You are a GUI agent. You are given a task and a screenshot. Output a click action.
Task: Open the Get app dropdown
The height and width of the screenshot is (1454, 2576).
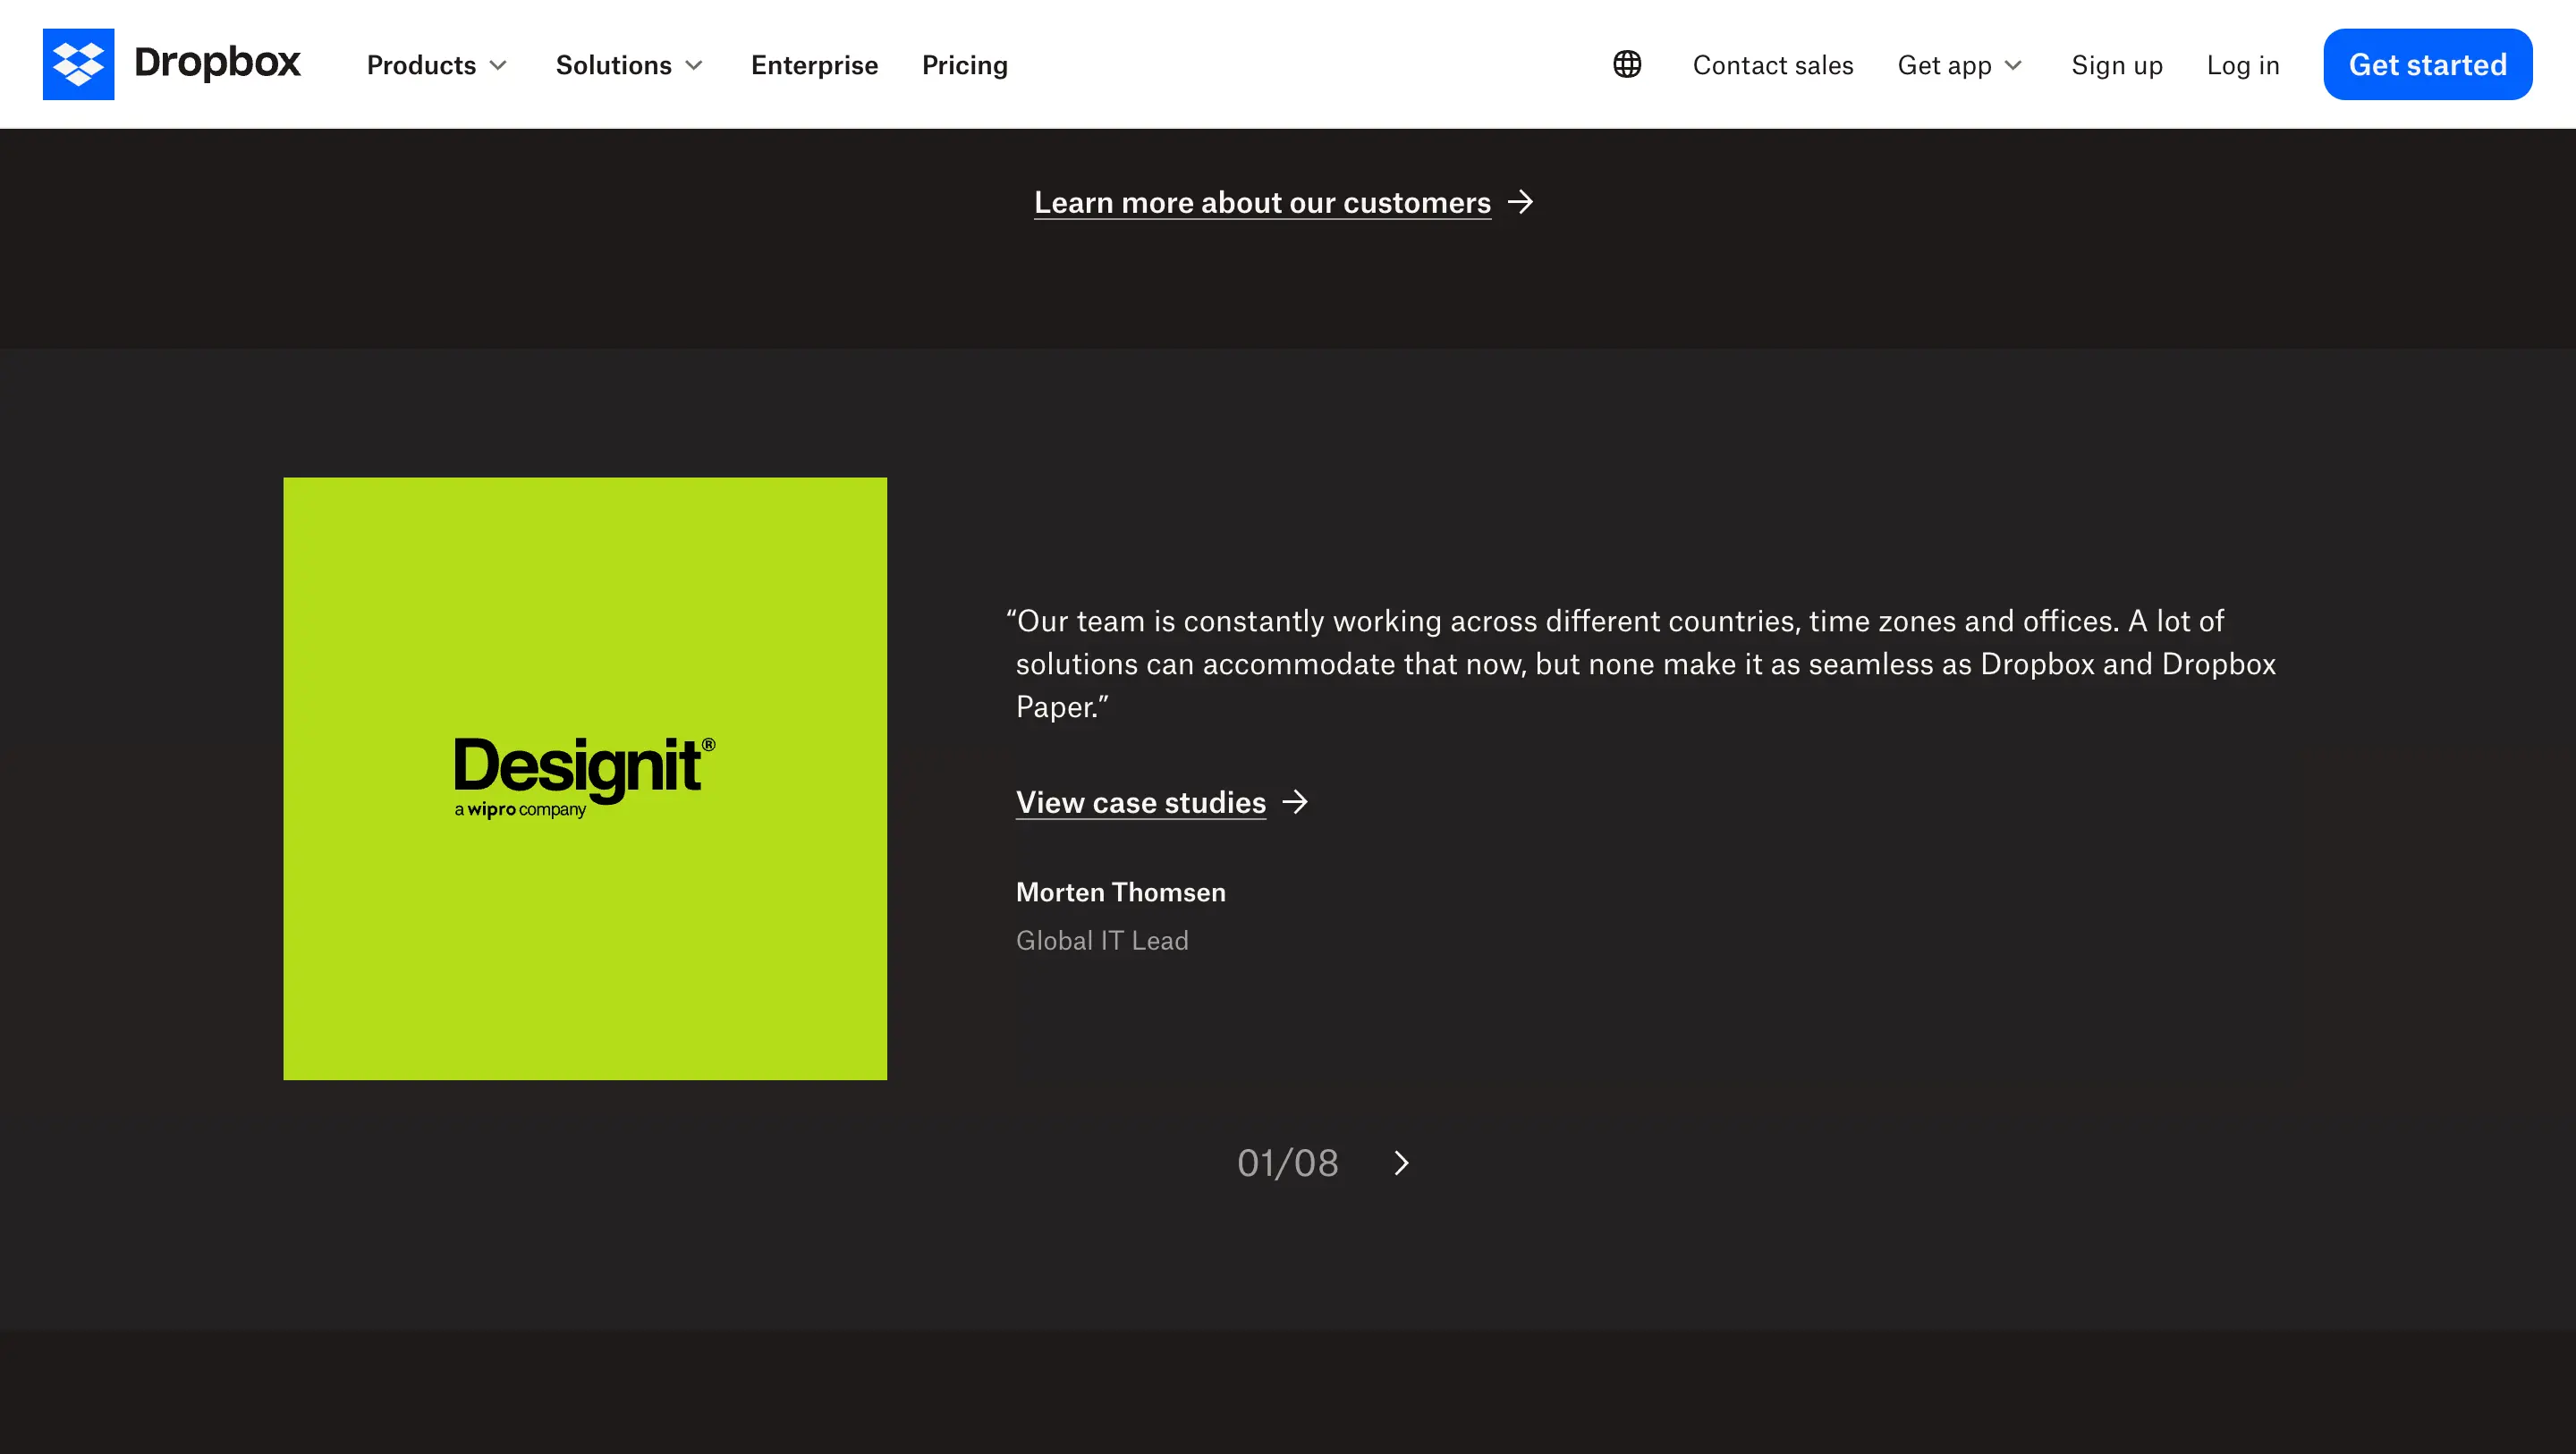[x=1960, y=65]
